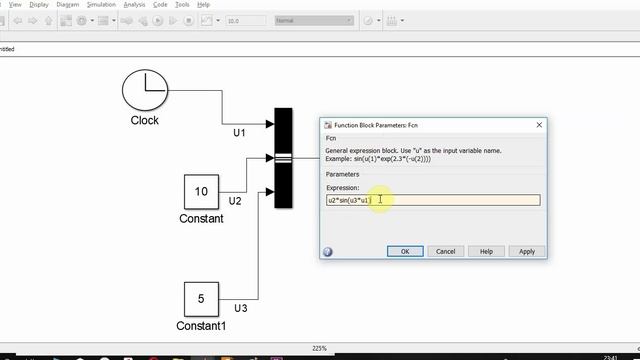Expand the gear icon dropdown arrow

(x=92, y=20)
